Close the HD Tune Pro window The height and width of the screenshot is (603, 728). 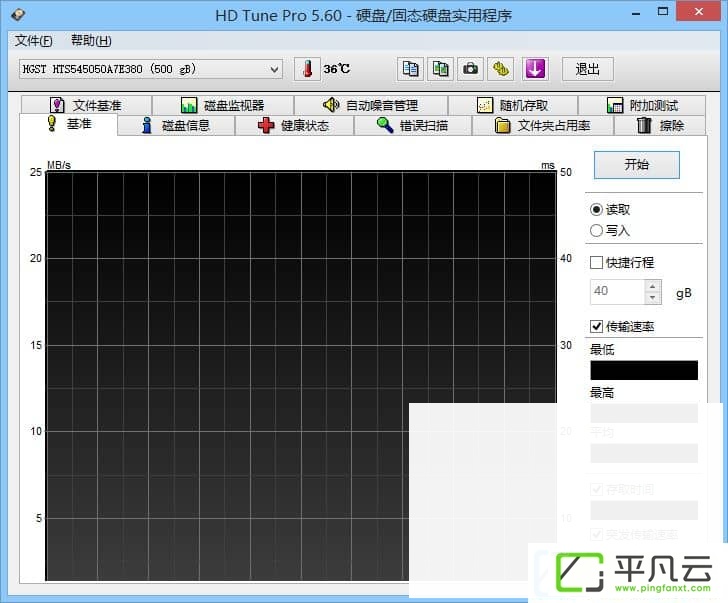pyautogui.click(x=699, y=12)
